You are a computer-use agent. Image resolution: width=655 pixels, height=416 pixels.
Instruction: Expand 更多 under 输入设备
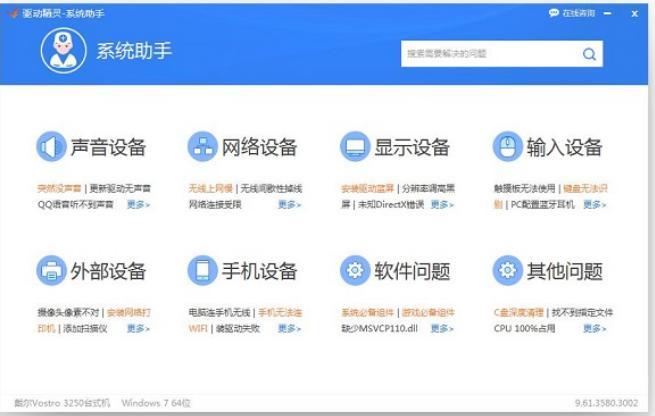tap(594, 205)
